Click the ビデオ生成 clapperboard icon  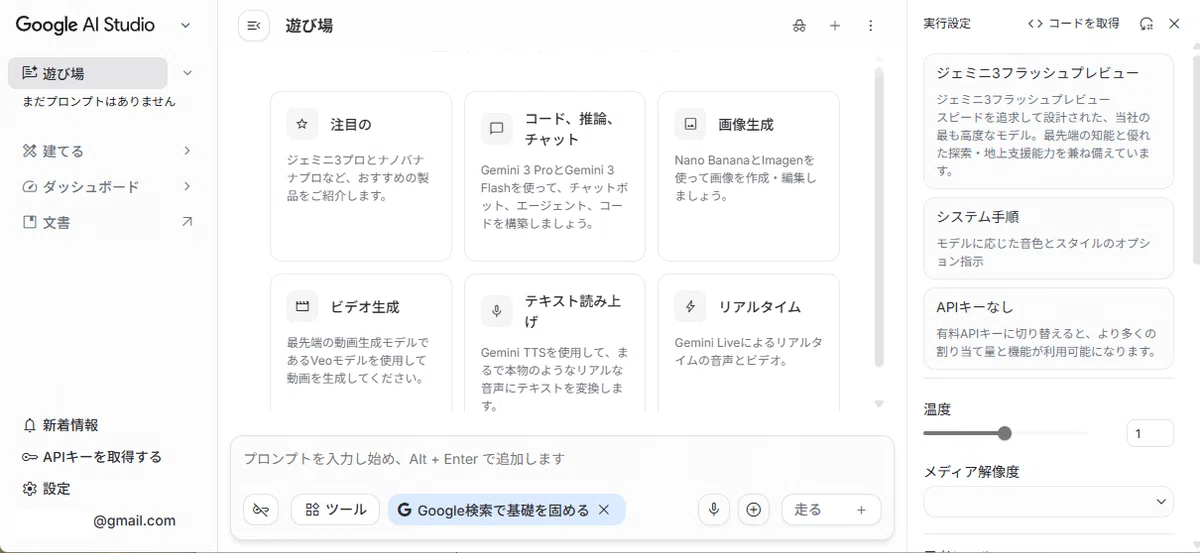303,307
